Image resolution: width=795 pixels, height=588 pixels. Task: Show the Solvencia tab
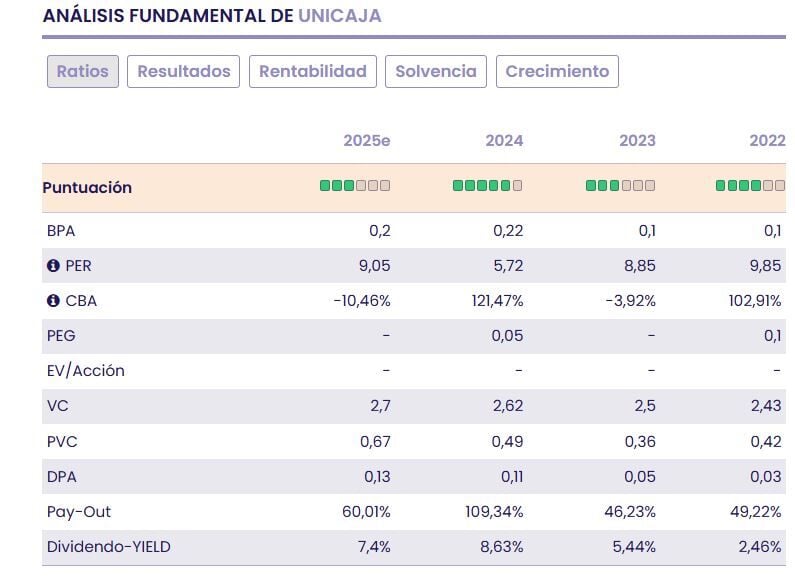click(436, 71)
